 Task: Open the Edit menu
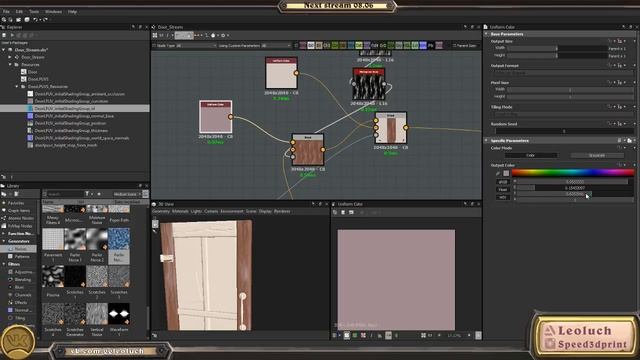point(19,12)
